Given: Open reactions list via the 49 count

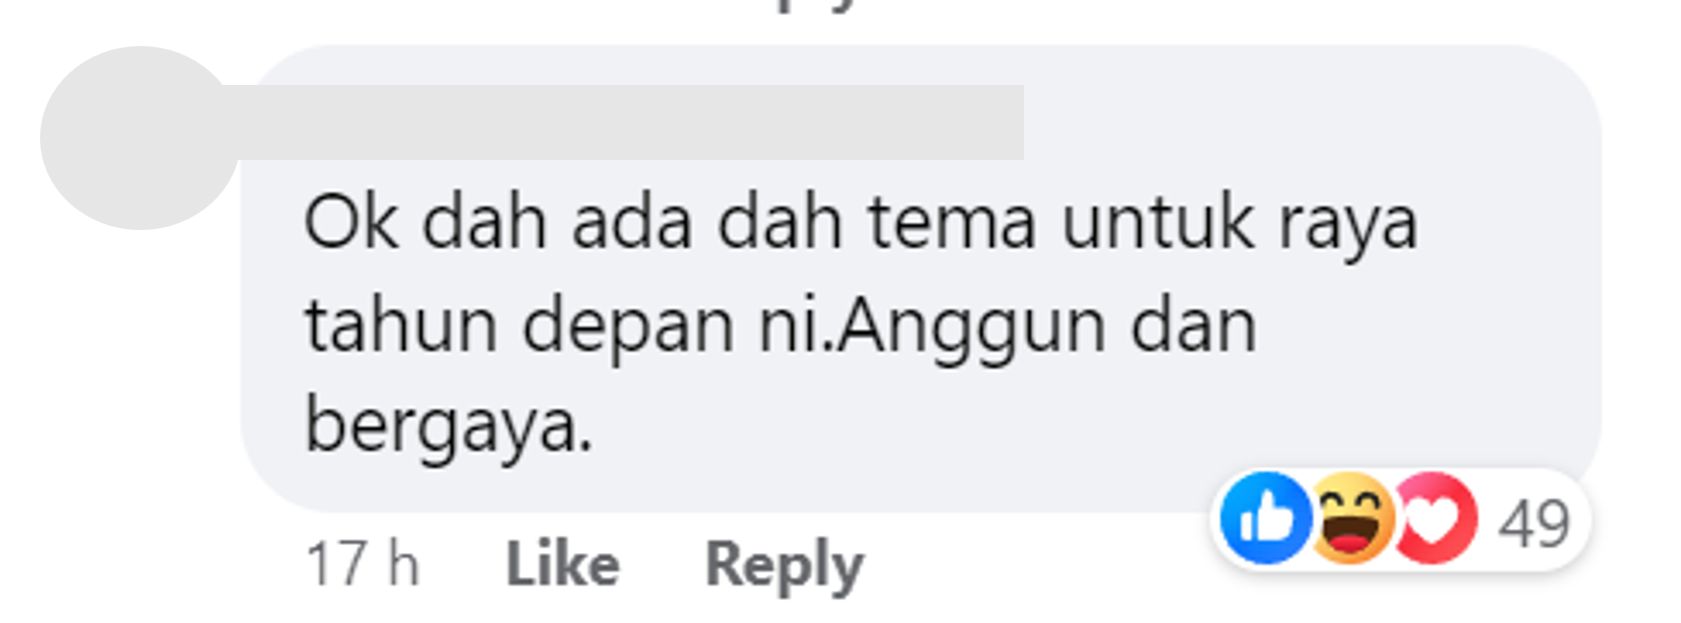Looking at the screenshot, I should 1533,523.
